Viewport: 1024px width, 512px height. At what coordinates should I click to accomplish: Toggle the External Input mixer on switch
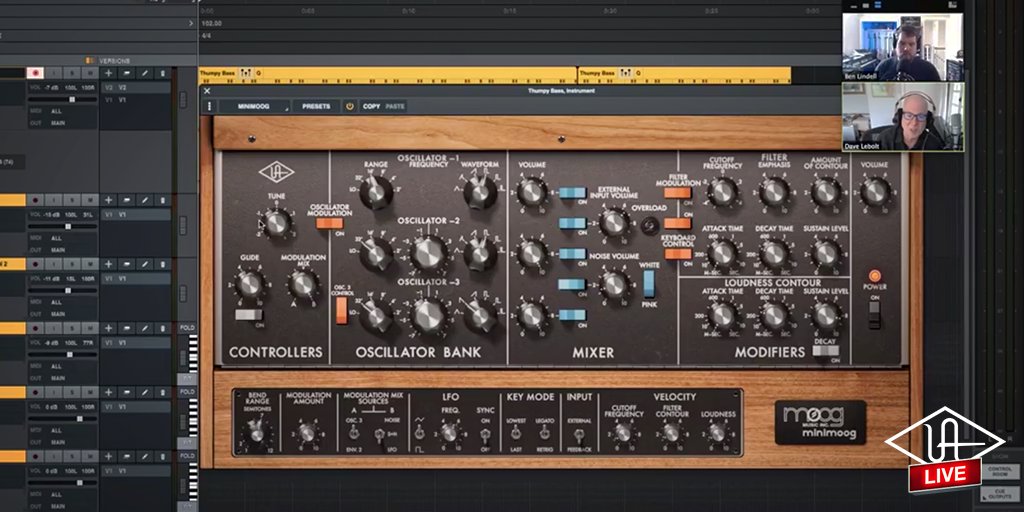[x=572, y=223]
